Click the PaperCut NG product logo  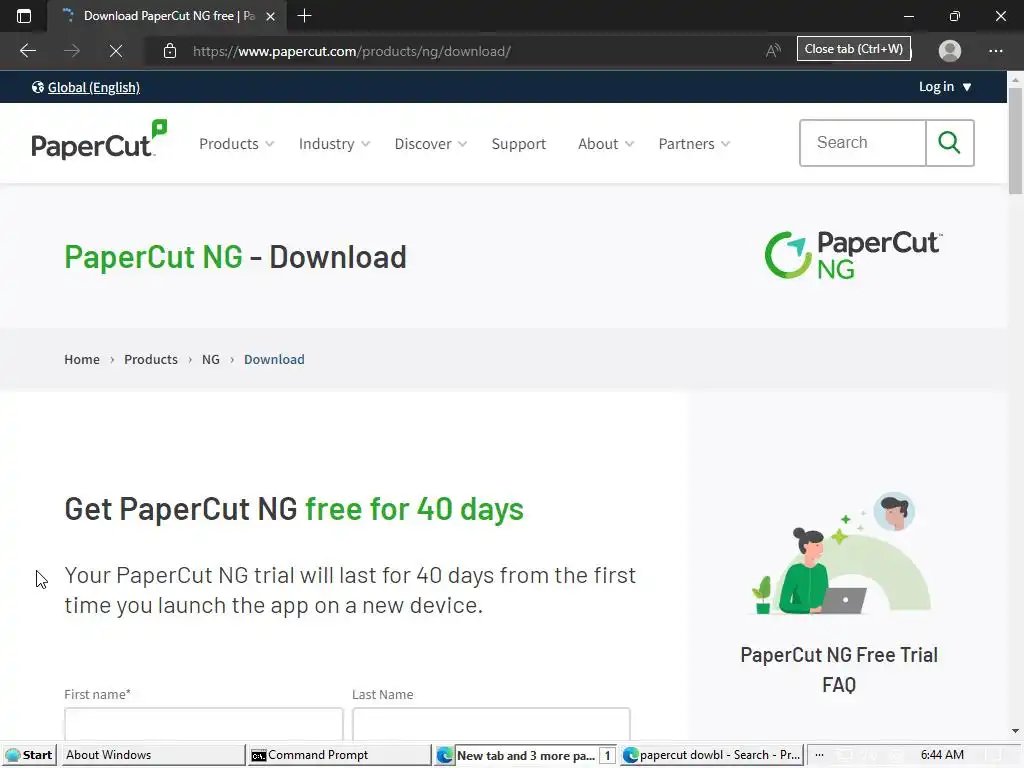854,255
